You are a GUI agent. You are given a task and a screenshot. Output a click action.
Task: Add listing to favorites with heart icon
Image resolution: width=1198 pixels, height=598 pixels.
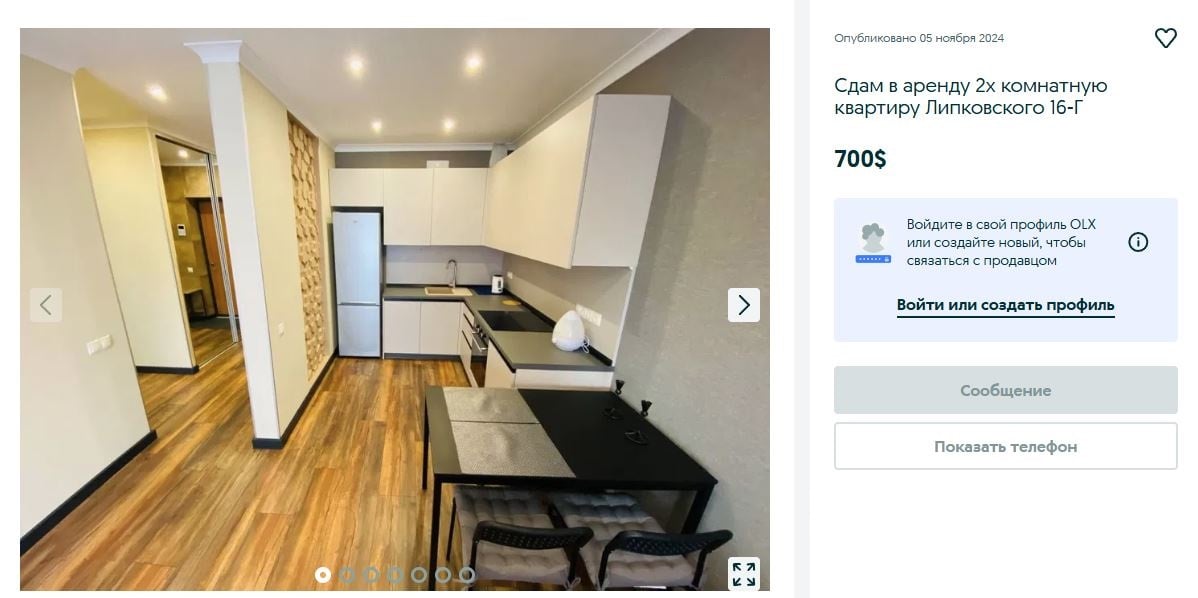(x=1165, y=37)
